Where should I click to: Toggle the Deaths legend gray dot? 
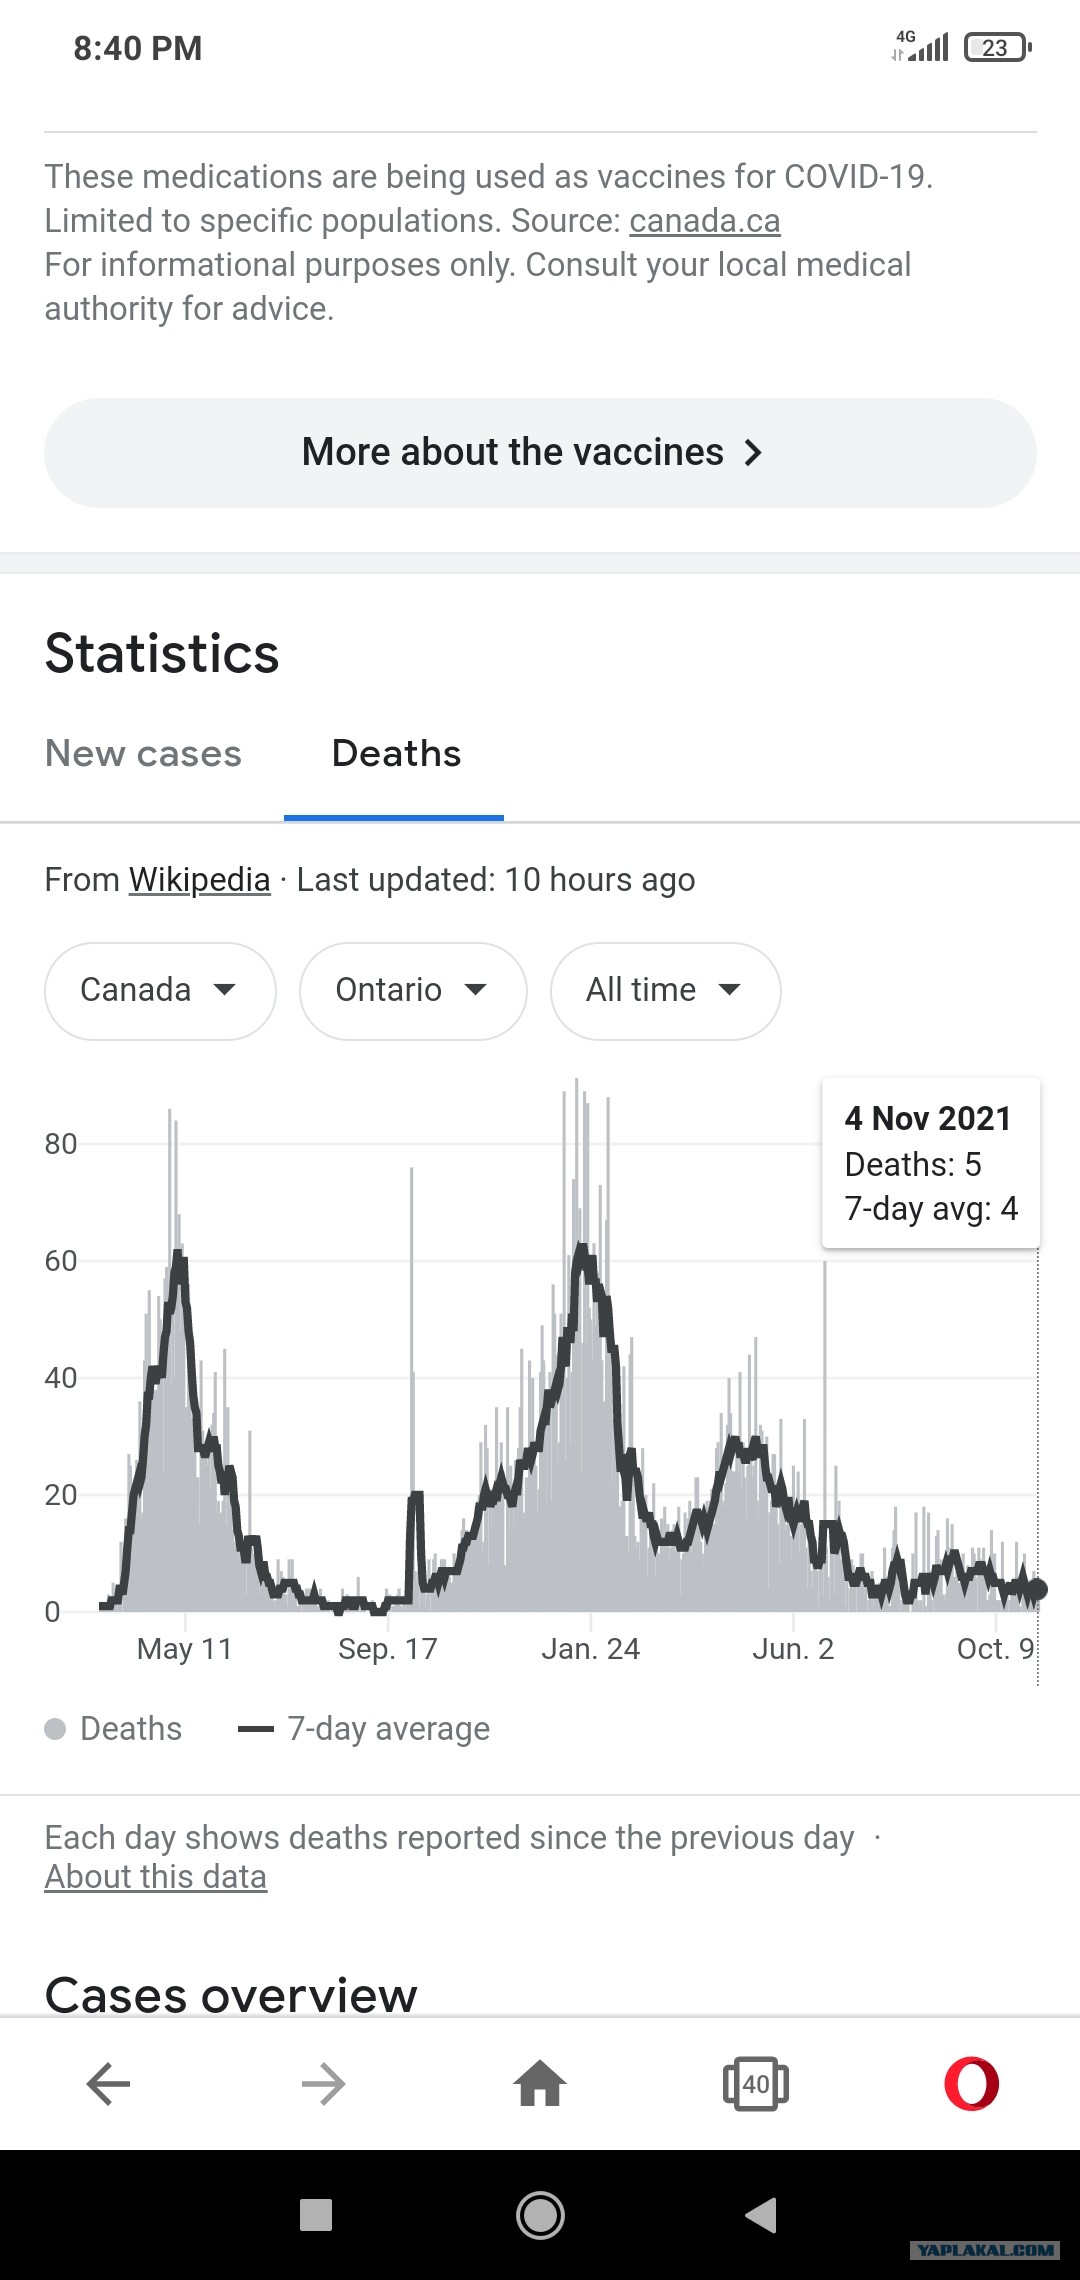click(55, 1729)
